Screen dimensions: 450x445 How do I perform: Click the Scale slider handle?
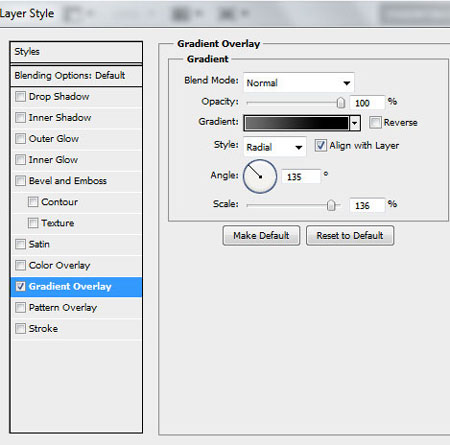point(331,205)
